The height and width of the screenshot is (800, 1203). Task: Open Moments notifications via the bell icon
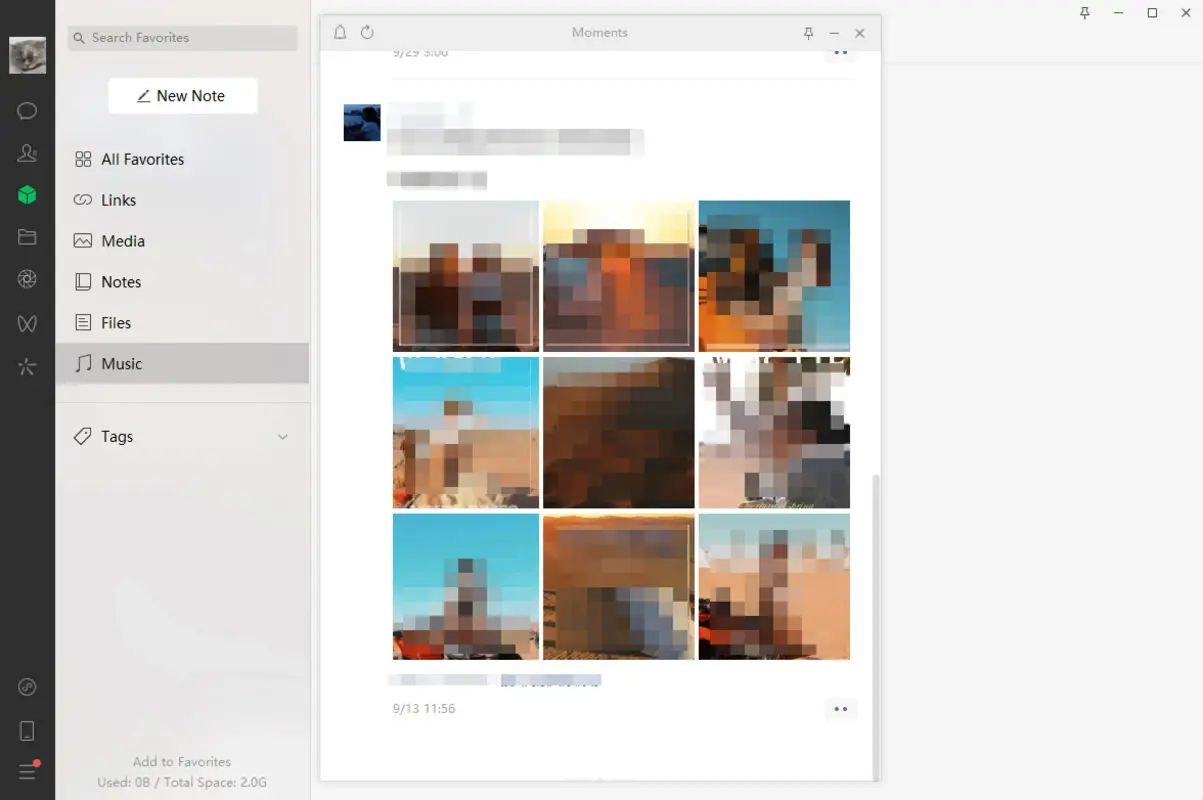point(339,32)
